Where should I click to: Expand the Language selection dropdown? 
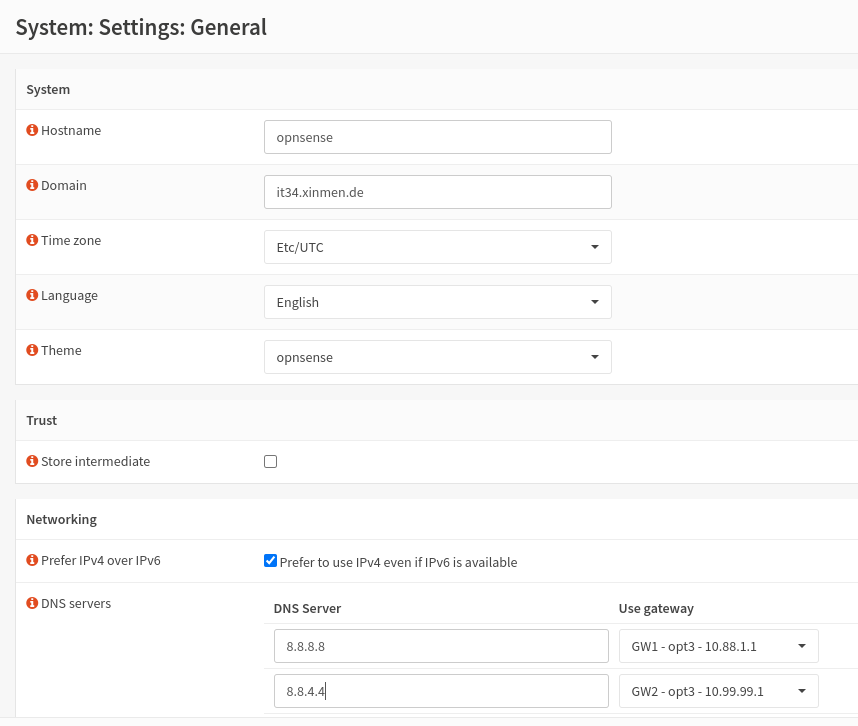437,301
